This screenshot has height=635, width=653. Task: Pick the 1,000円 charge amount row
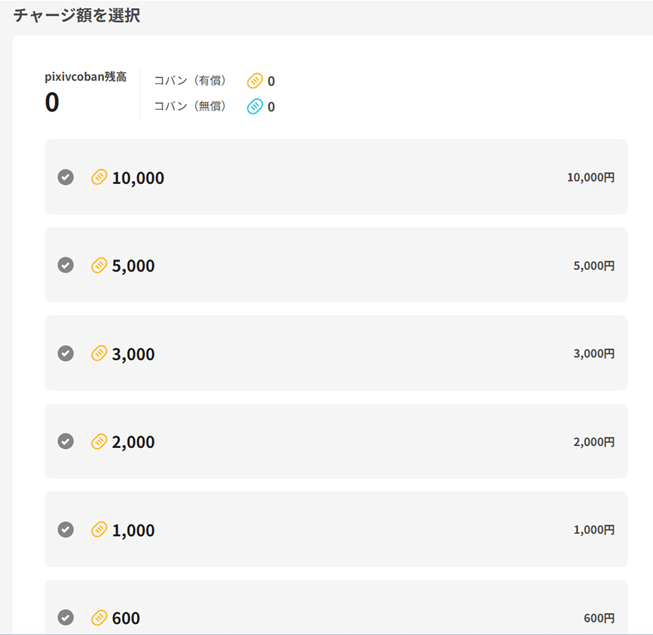(x=336, y=529)
